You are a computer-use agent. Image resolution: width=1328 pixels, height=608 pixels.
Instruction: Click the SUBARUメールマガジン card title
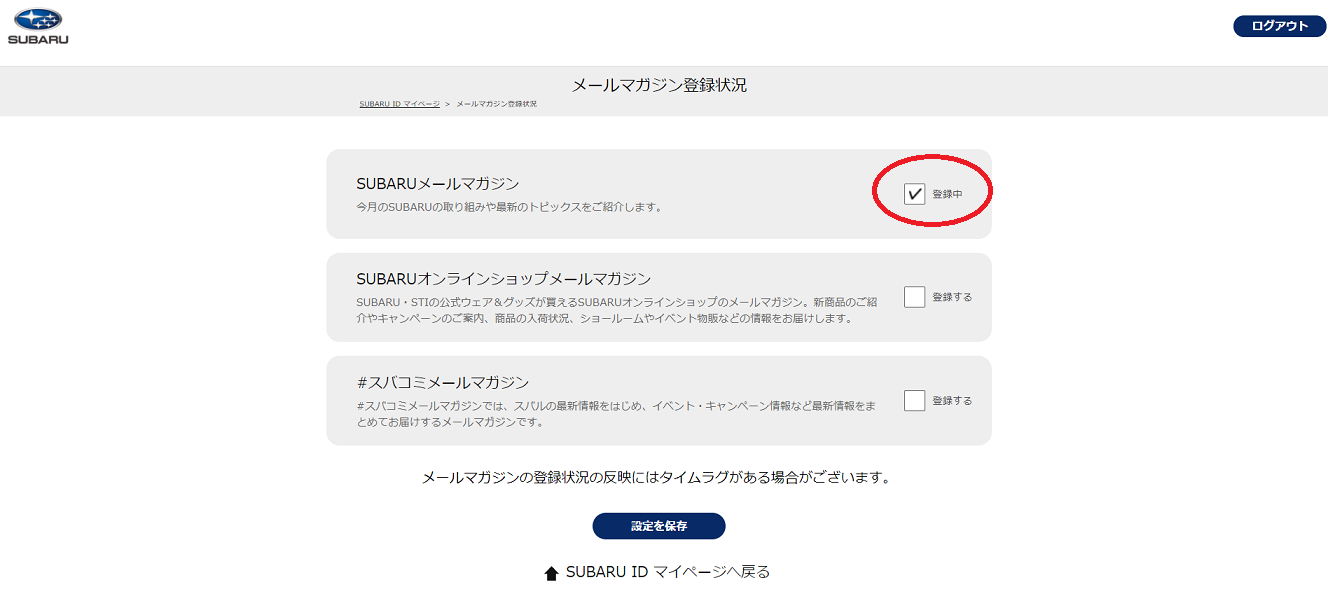click(x=438, y=183)
